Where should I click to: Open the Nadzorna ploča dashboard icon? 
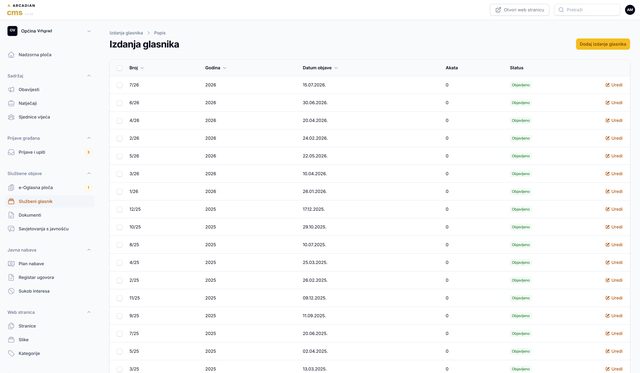[11, 55]
